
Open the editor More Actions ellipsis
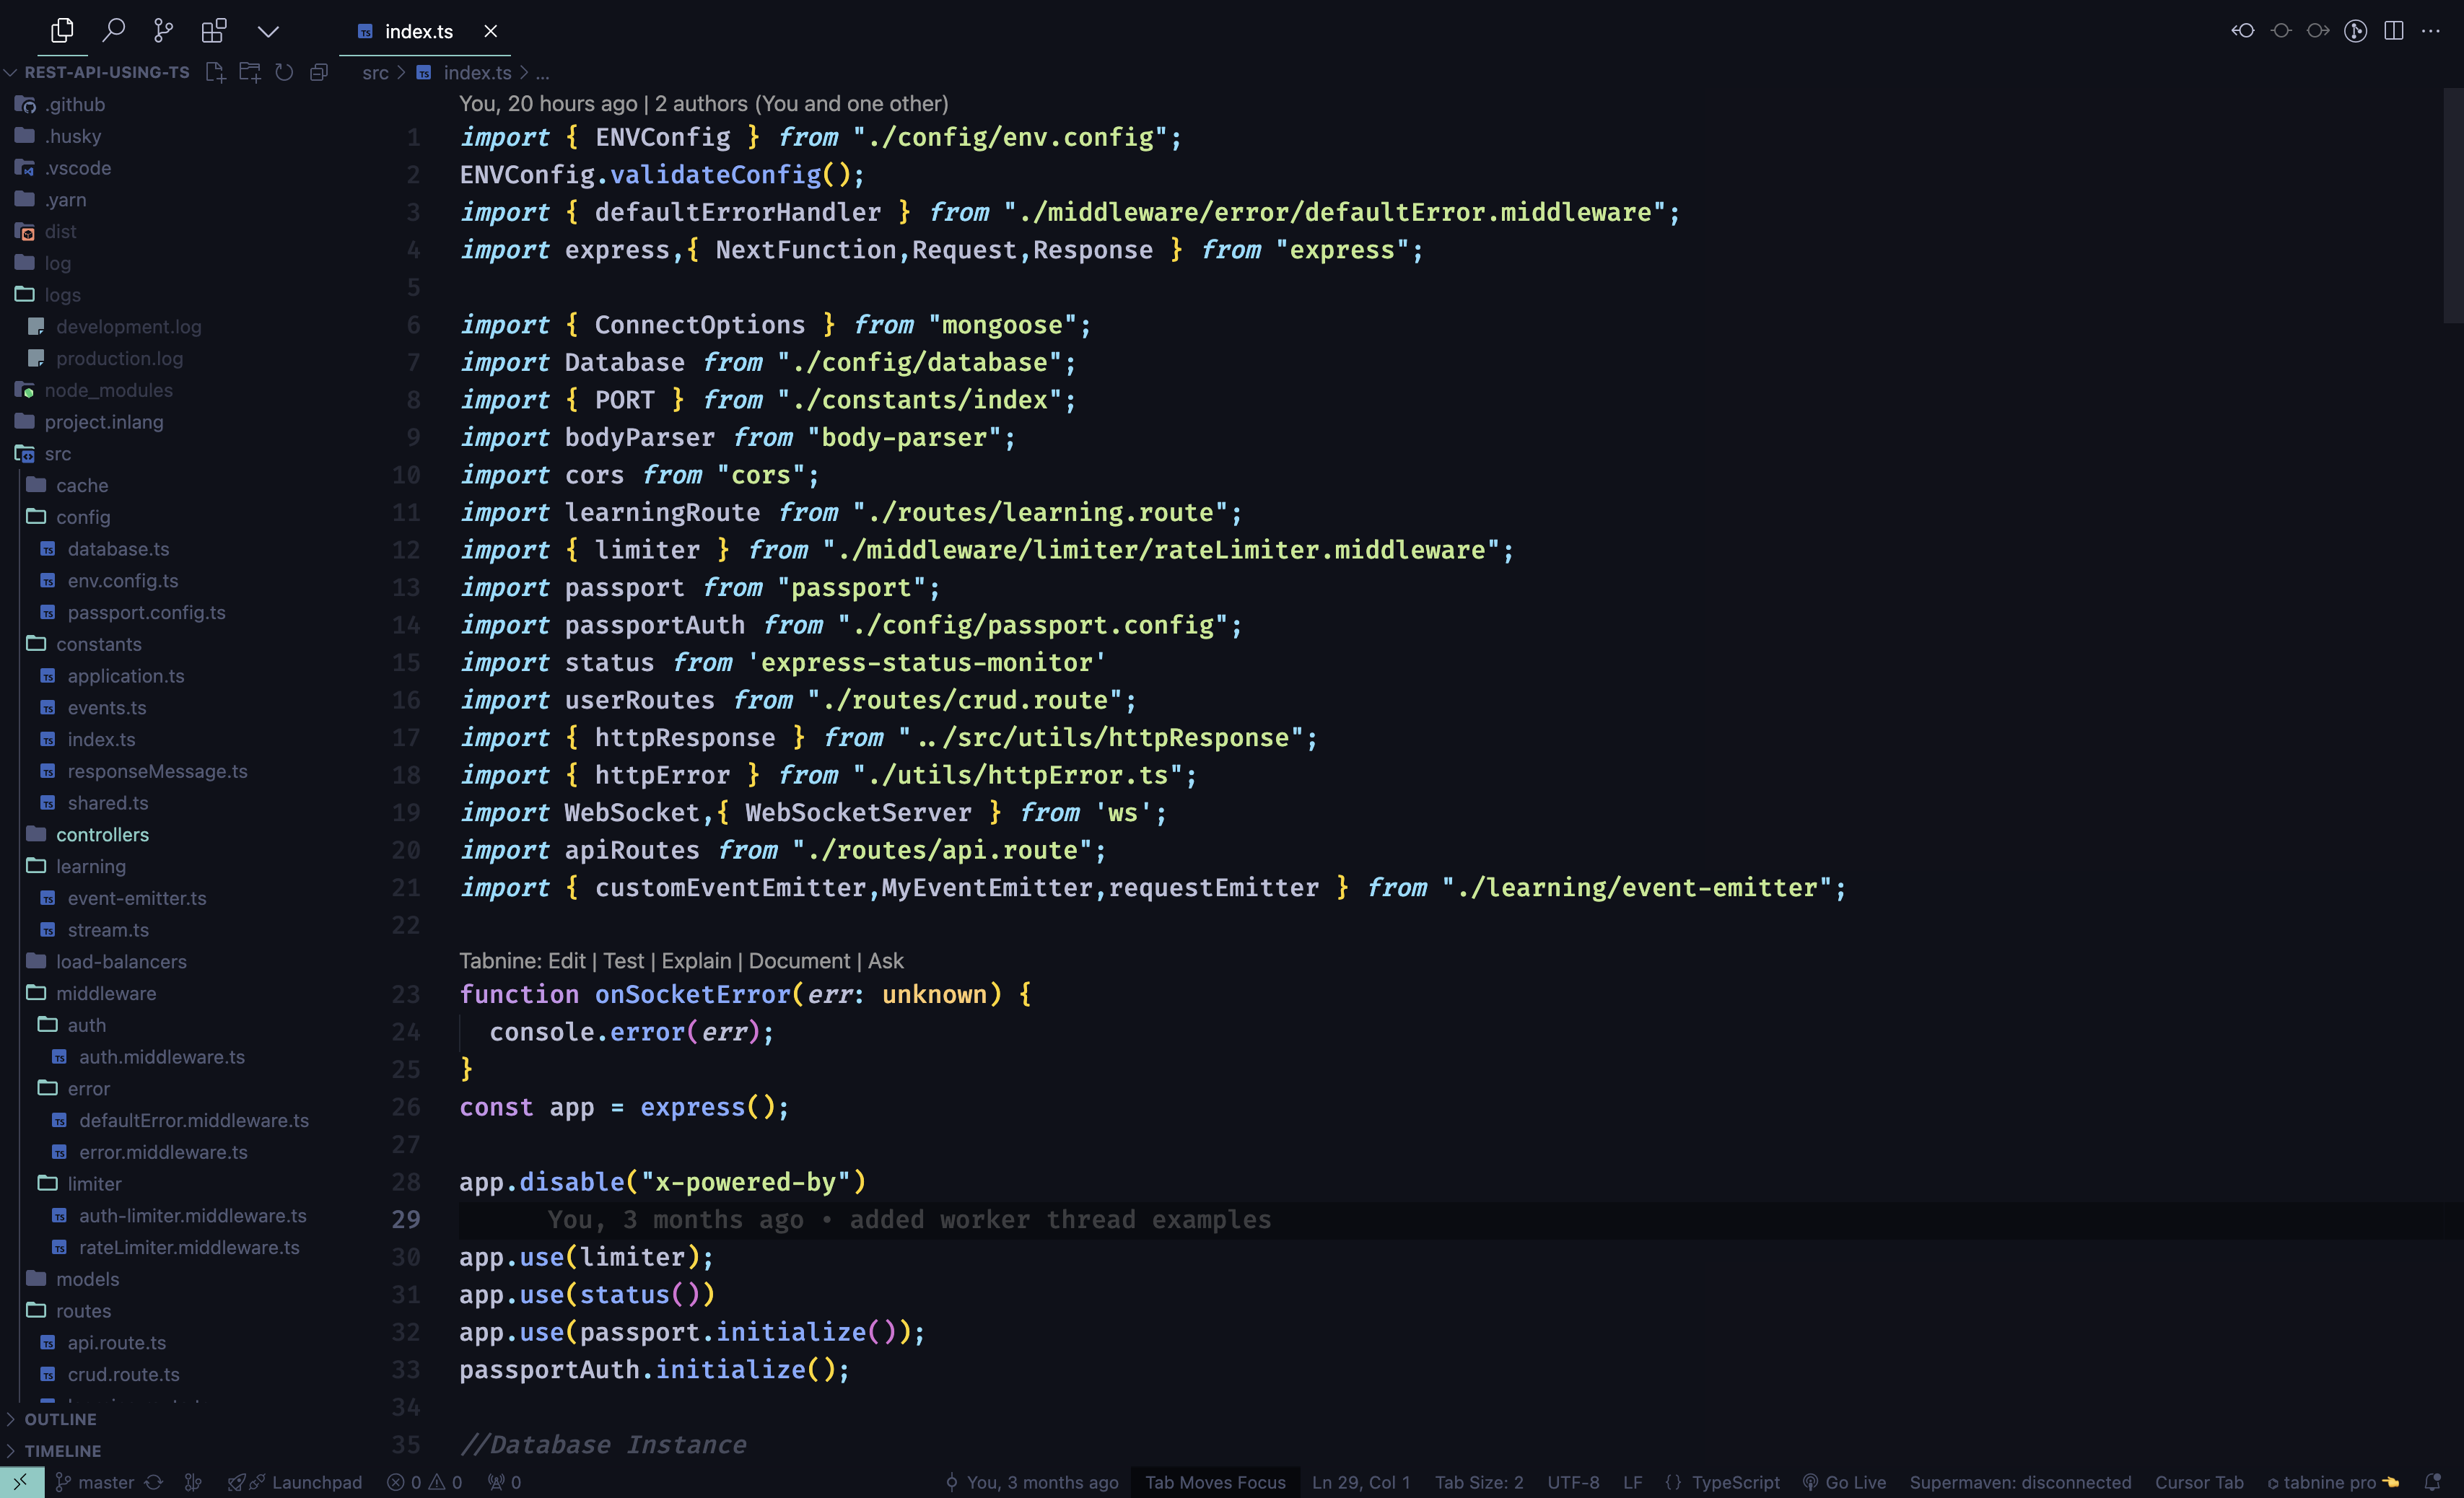point(2431,31)
